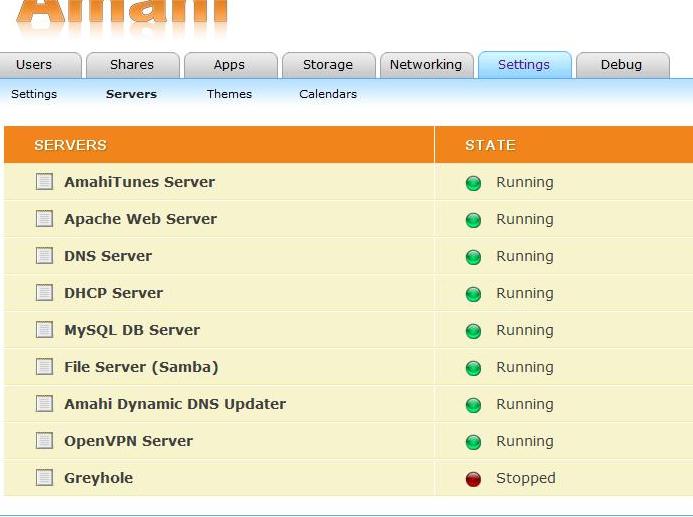The image size is (693, 517).
Task: Expand the DHCP Server entry
Action: (x=114, y=293)
